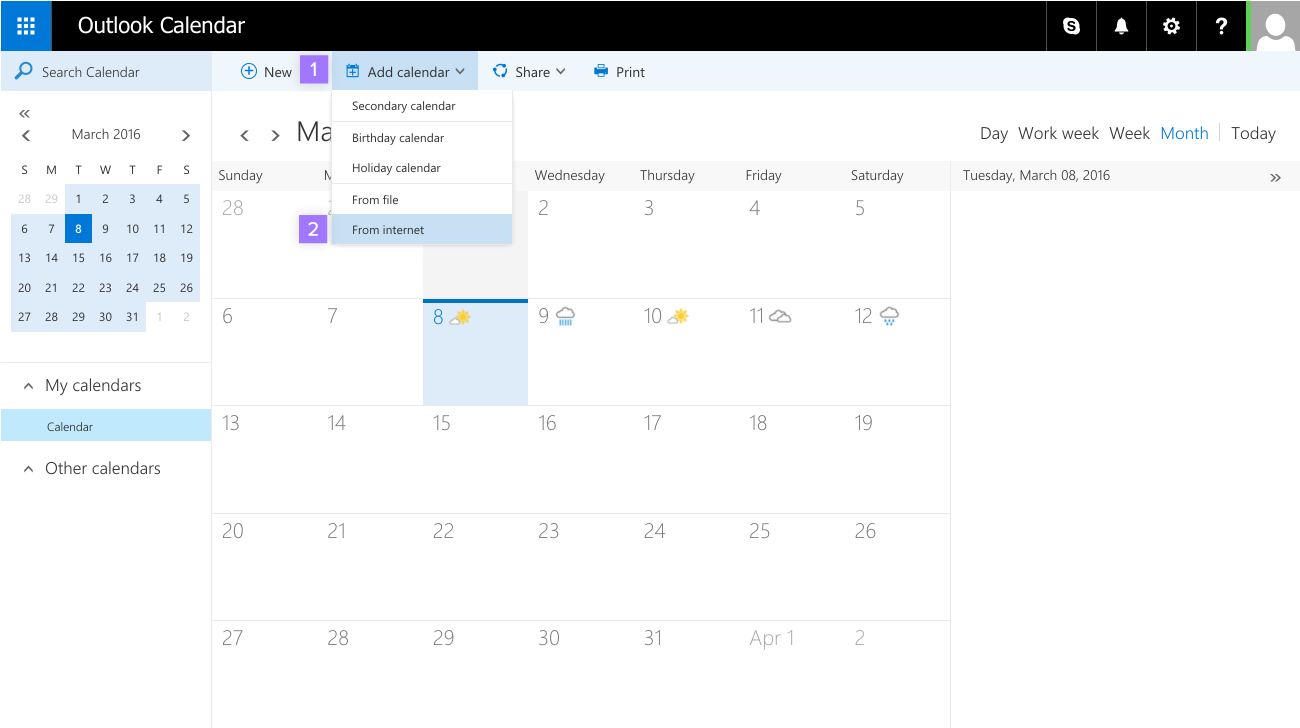Jump to Today
Screen dimensions: 1300x728
click(x=1253, y=133)
